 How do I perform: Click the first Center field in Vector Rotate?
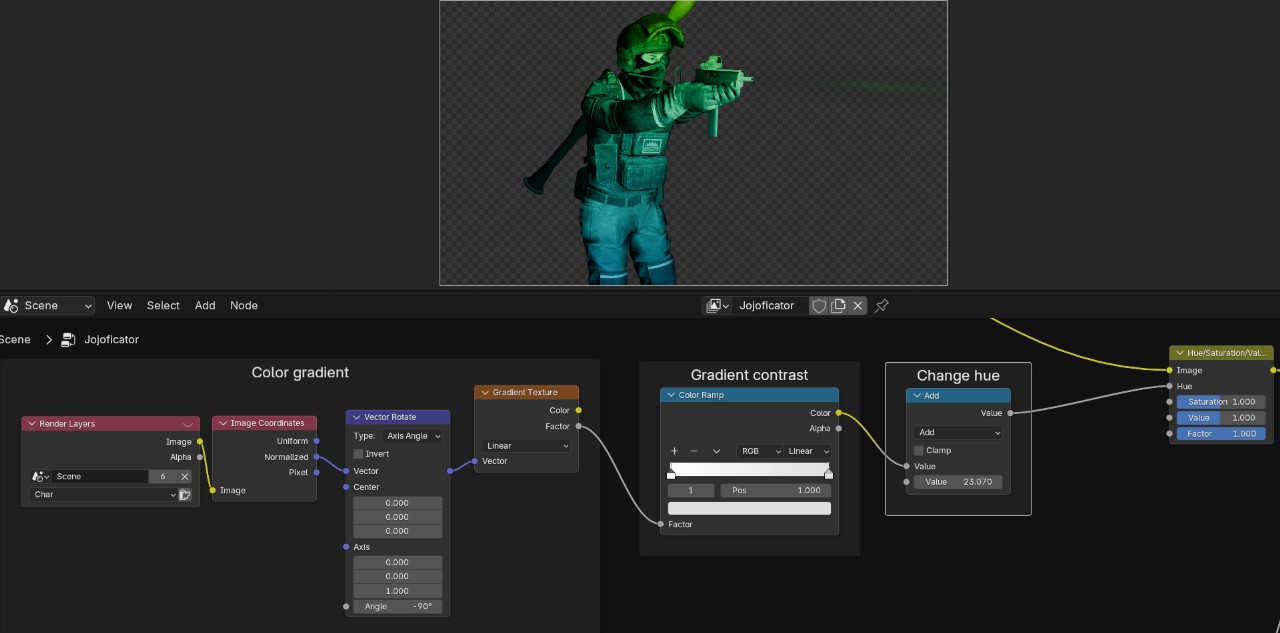(397, 503)
